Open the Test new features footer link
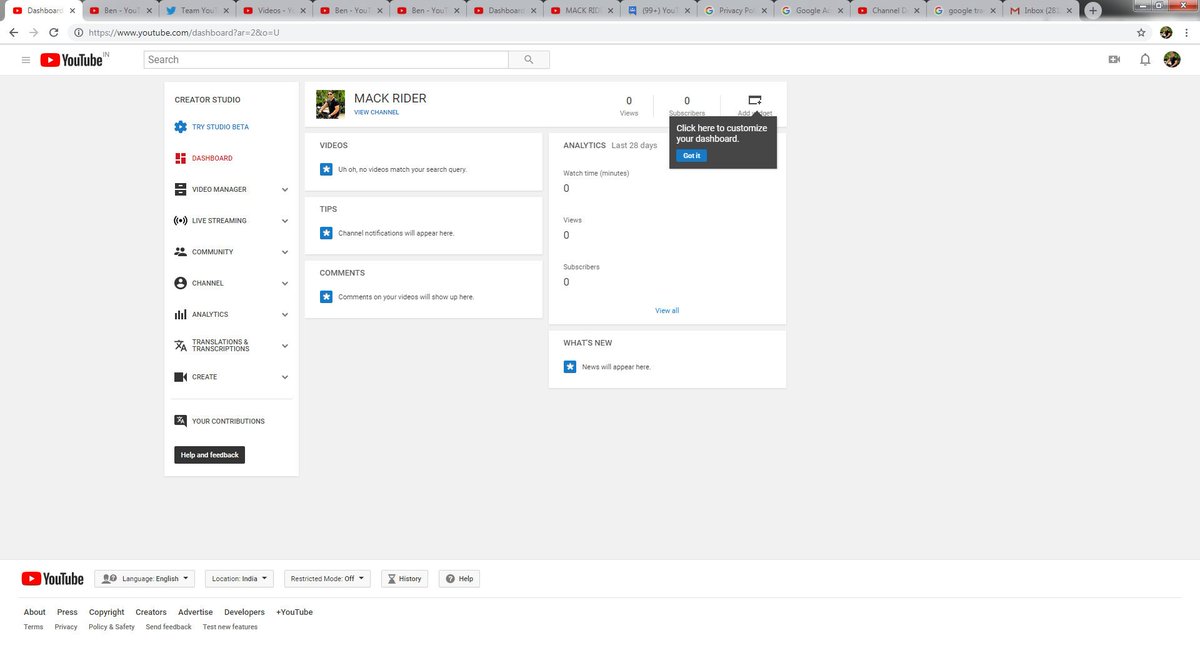 230,627
